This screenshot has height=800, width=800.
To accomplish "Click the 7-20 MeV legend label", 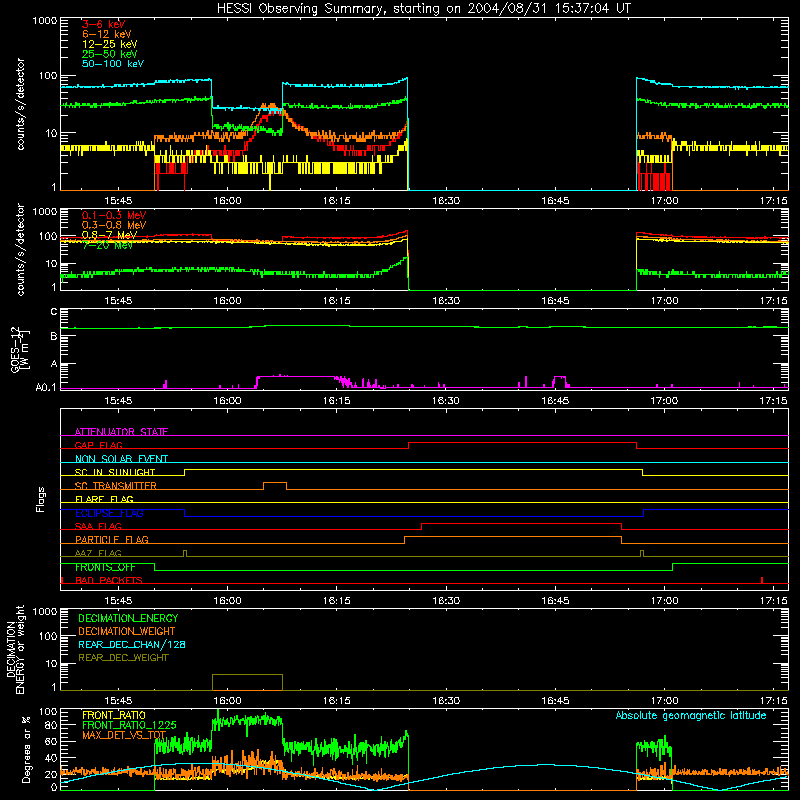I will 108,245.
